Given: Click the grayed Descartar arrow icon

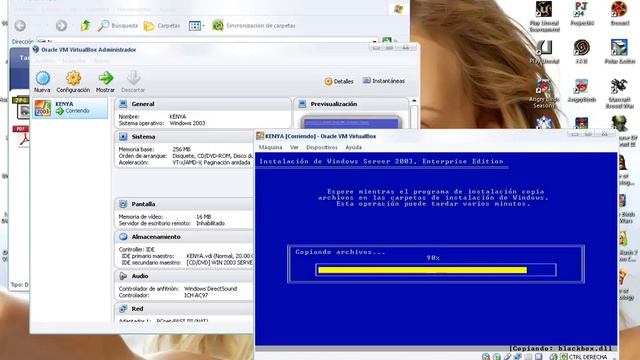Looking at the screenshot, I should (133, 78).
